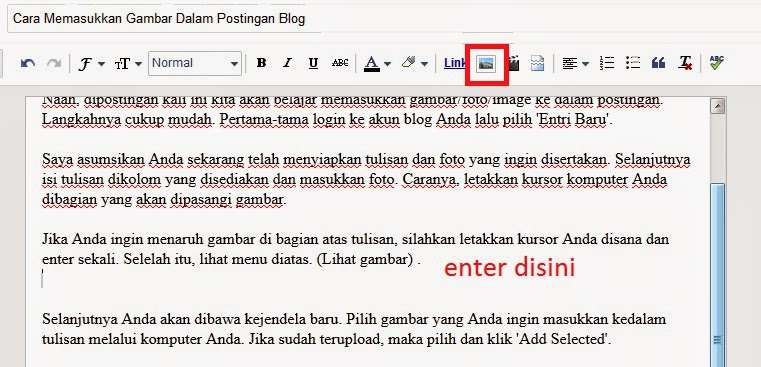The width and height of the screenshot is (761, 367).
Task: Click the text highlight marker icon
Action: (409, 63)
